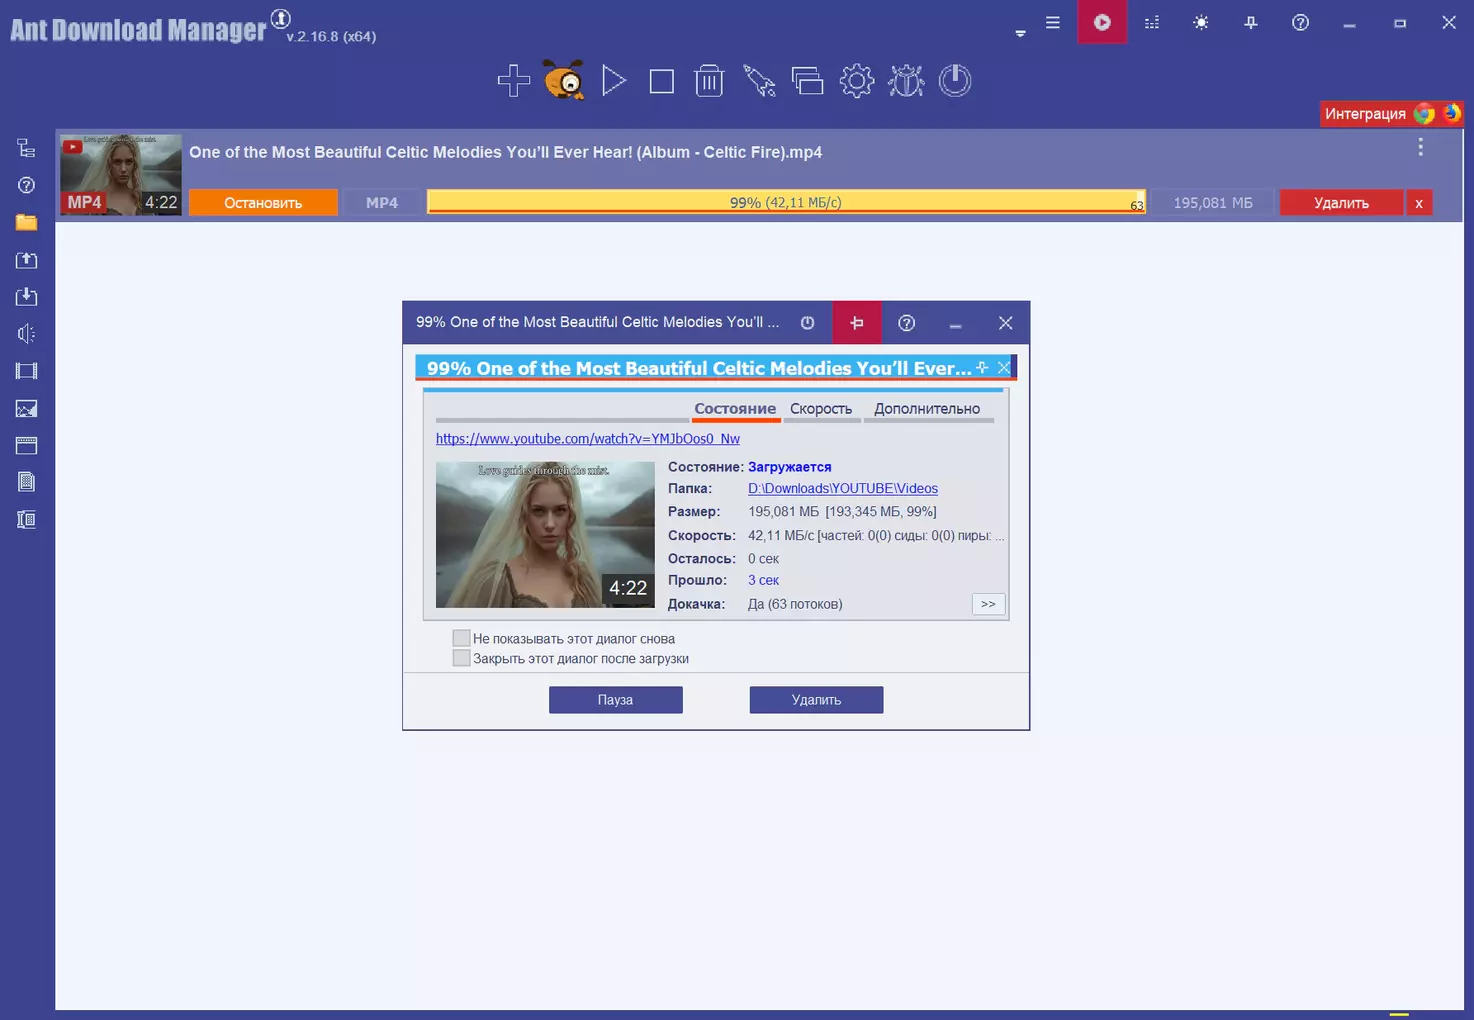The width and height of the screenshot is (1474, 1020).
Task: Click the video preview thumbnail in the dialog
Action: click(x=545, y=535)
